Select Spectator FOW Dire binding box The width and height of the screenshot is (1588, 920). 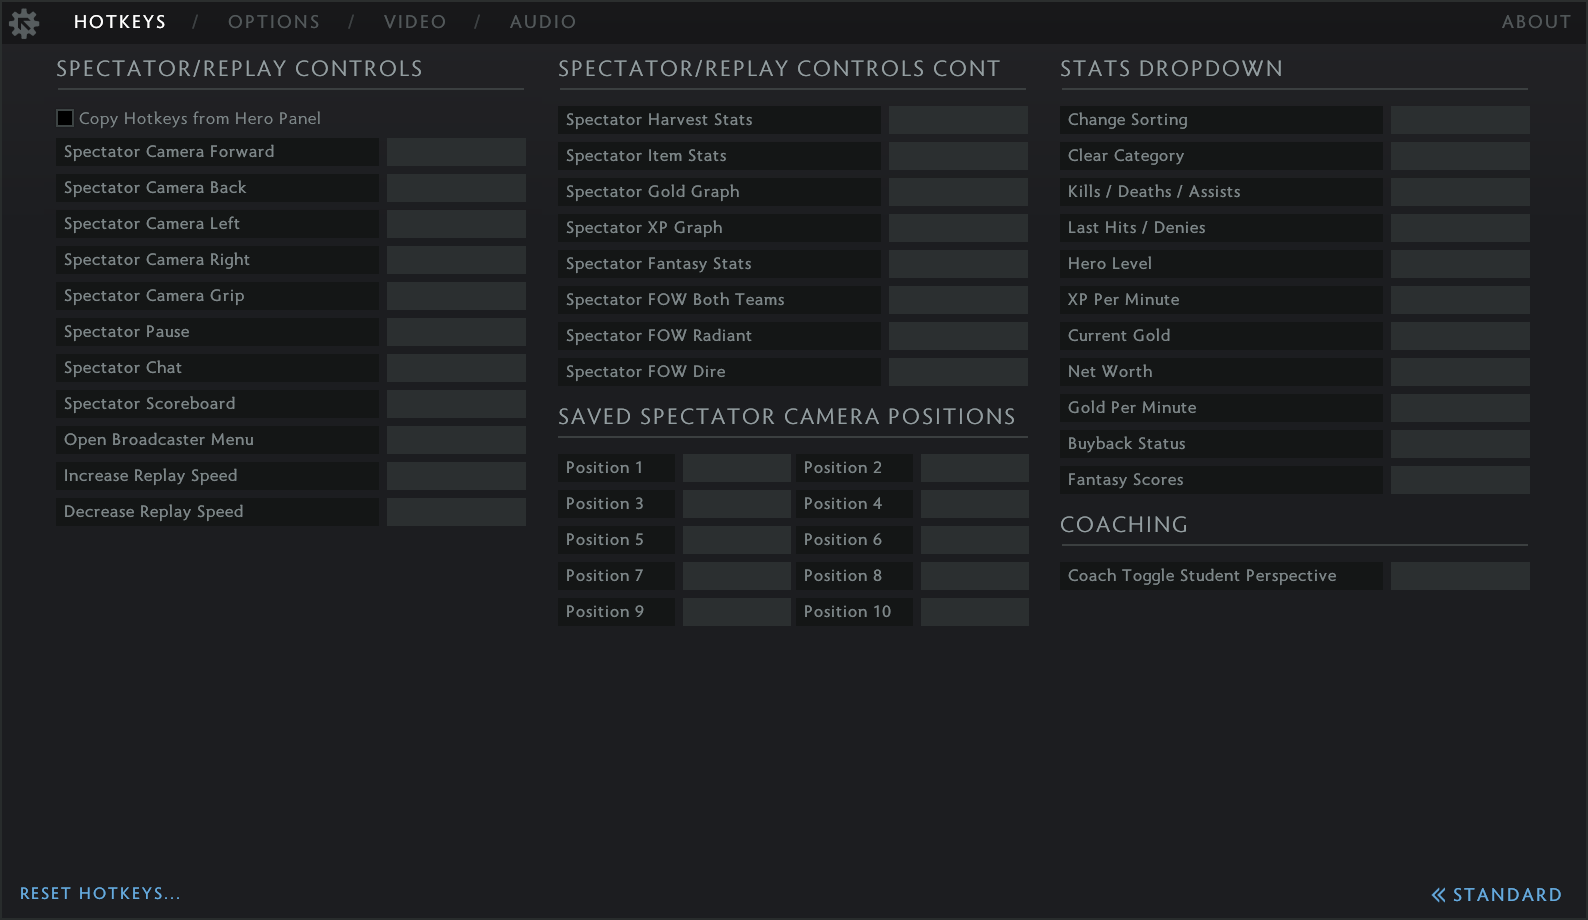pos(957,372)
